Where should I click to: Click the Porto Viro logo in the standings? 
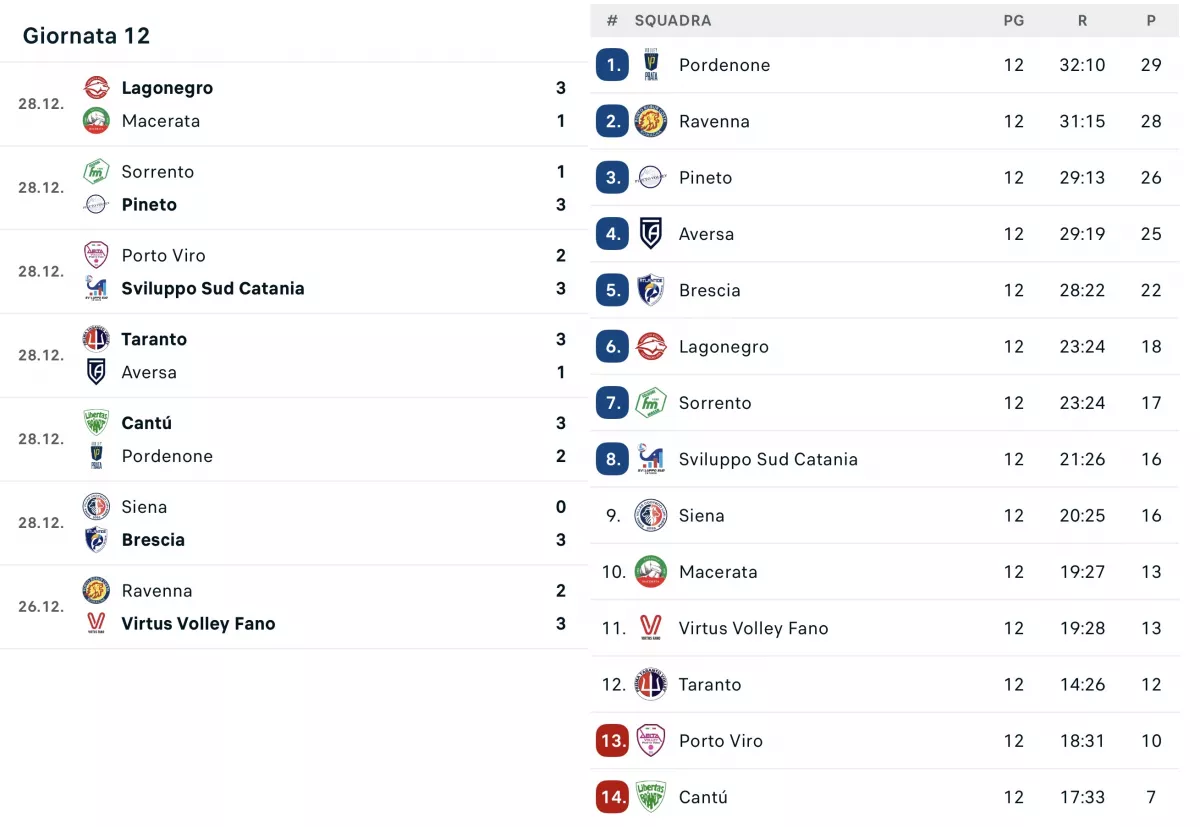click(651, 741)
